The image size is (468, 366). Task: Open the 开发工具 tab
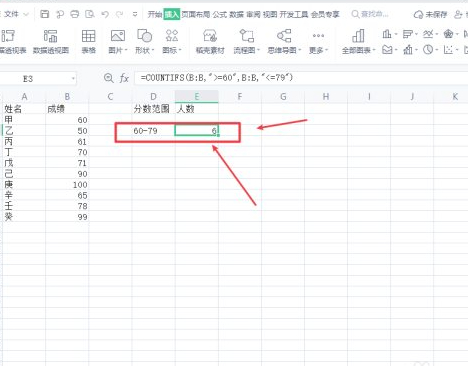[294, 14]
